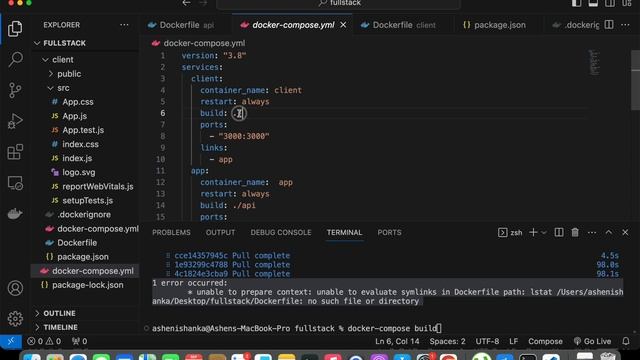Open Remote Explorer view
This screenshot has height=360, width=640.
(x=15, y=183)
